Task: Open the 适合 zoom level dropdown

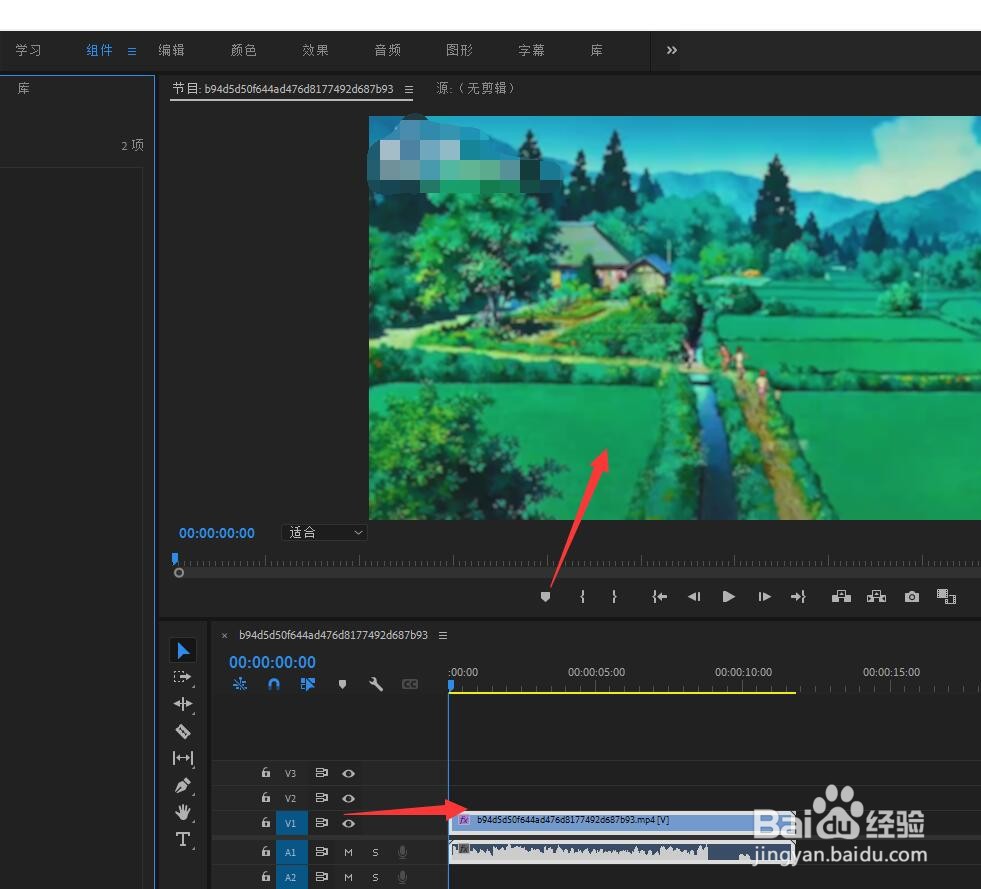Action: [324, 532]
